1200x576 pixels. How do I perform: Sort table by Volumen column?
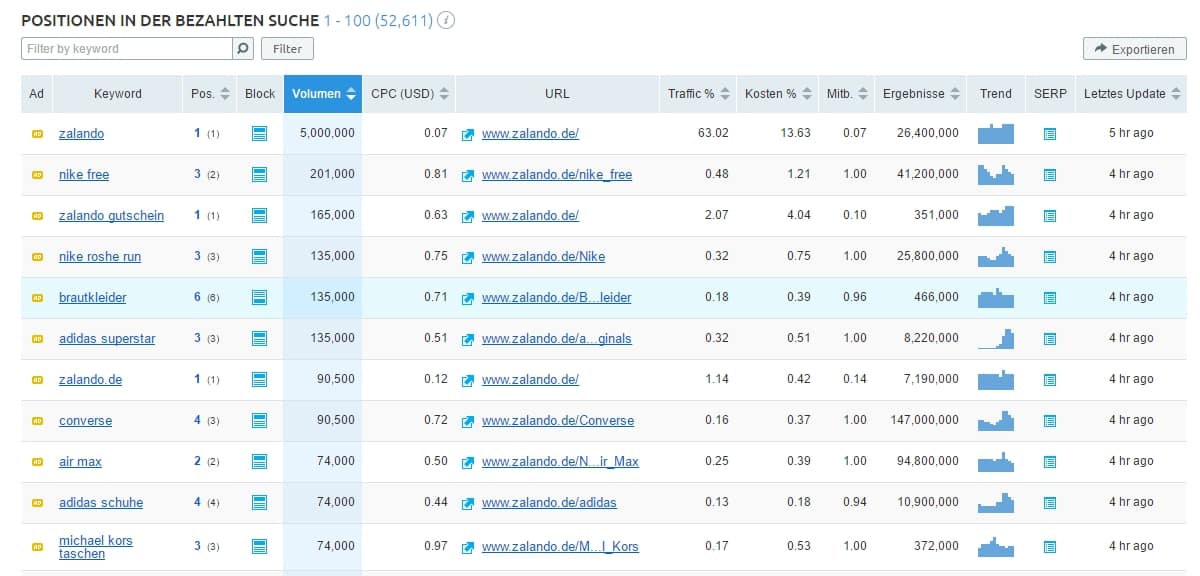pyautogui.click(x=323, y=94)
